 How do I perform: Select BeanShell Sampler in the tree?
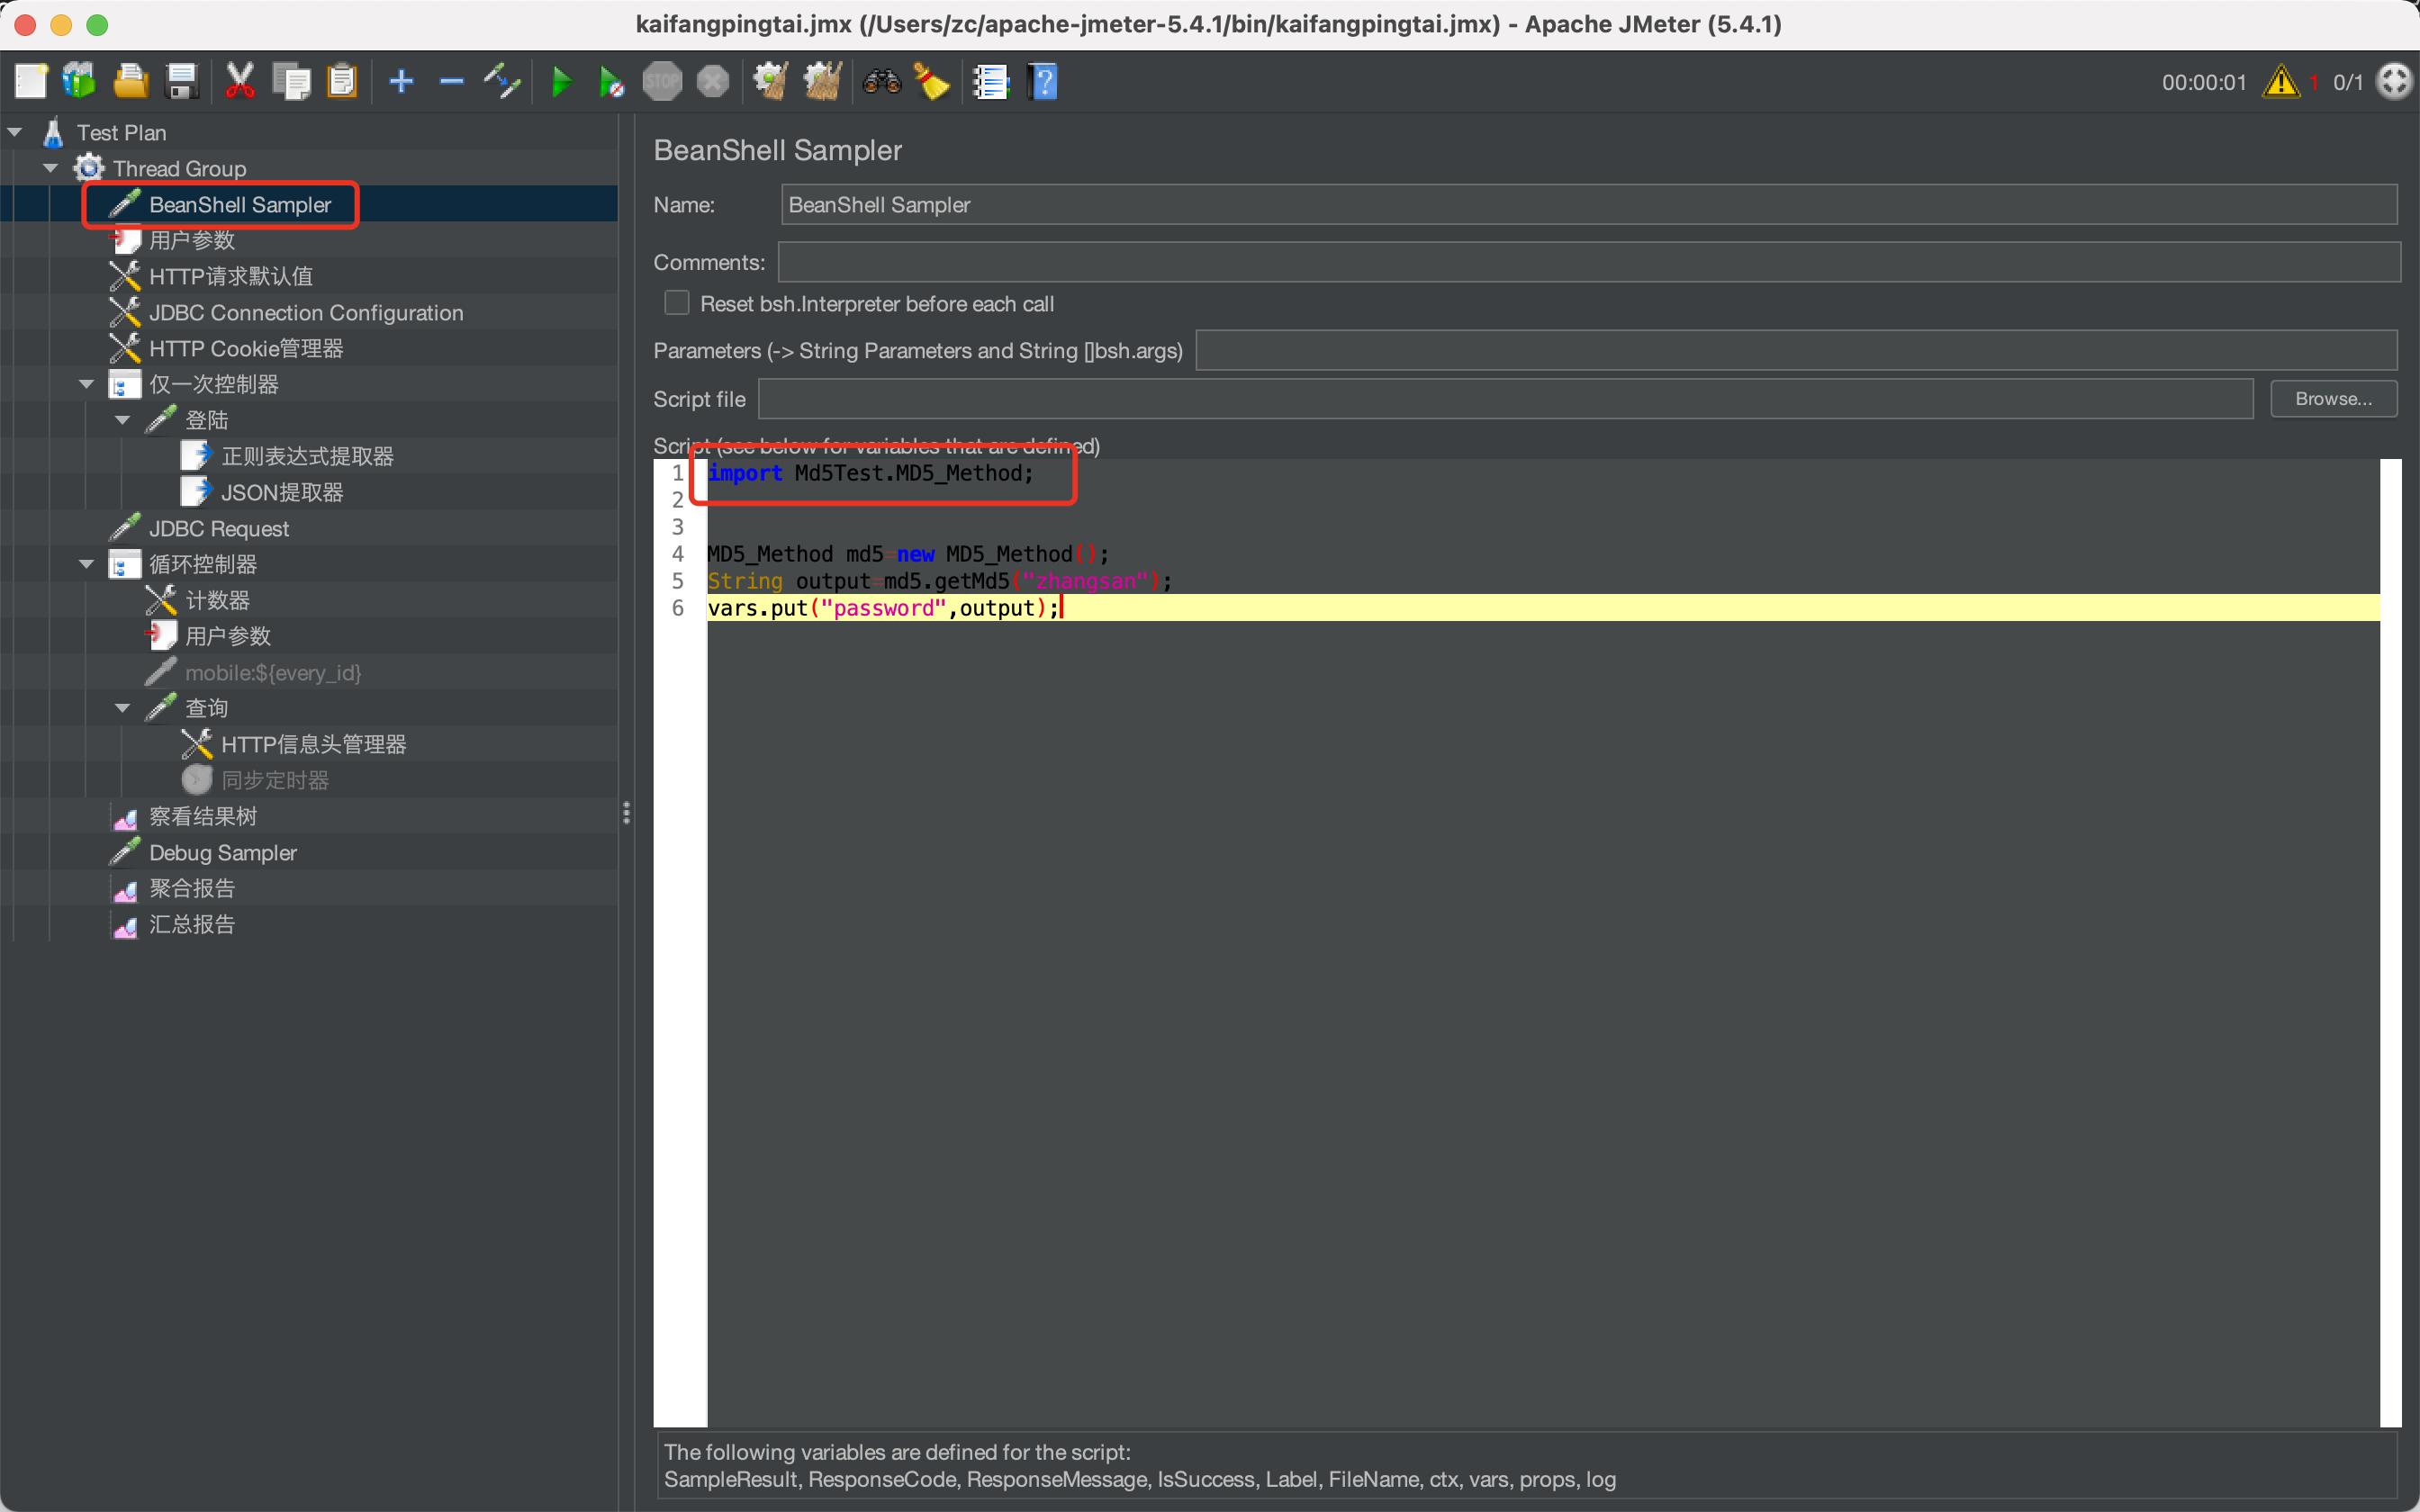239,205
